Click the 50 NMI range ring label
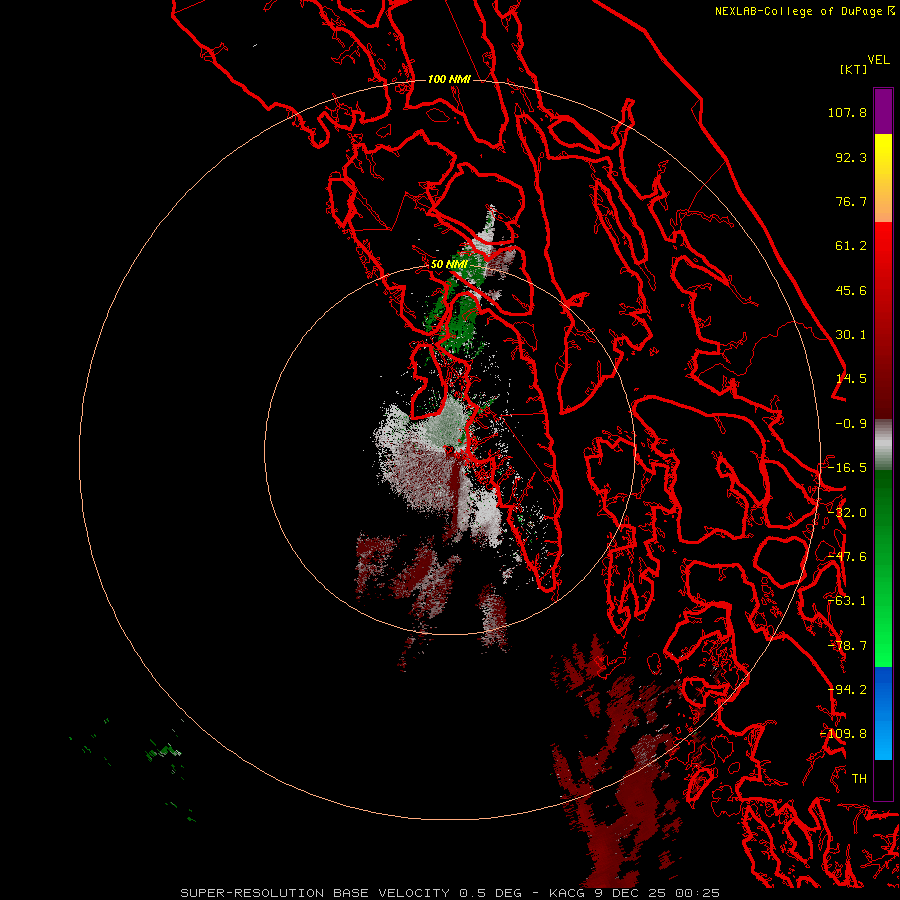 (x=449, y=265)
